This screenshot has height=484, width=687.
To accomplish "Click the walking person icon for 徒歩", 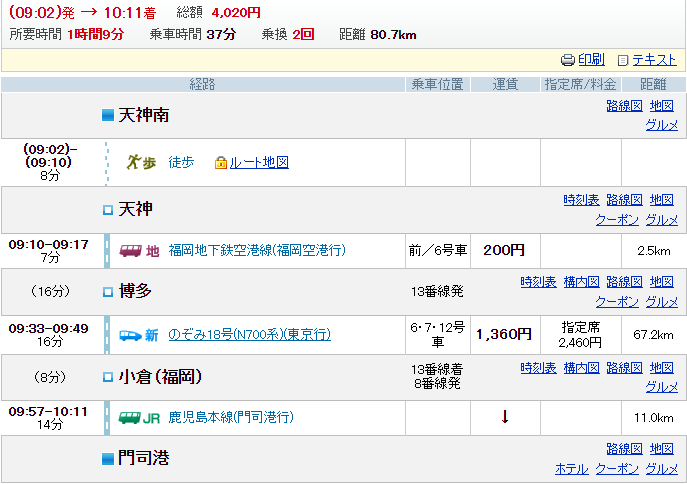I will pos(141,162).
